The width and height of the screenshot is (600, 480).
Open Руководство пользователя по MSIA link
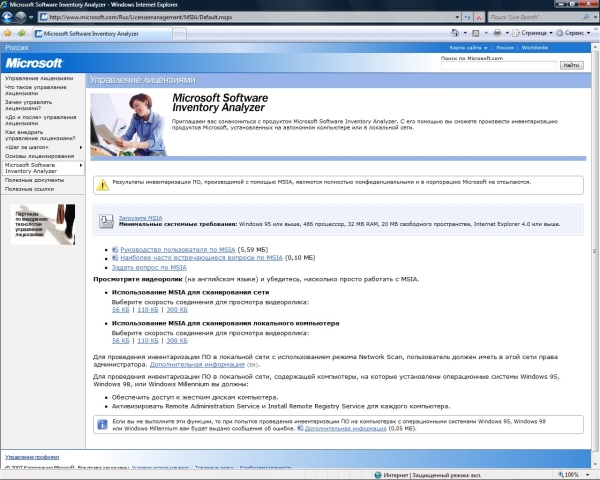point(178,250)
